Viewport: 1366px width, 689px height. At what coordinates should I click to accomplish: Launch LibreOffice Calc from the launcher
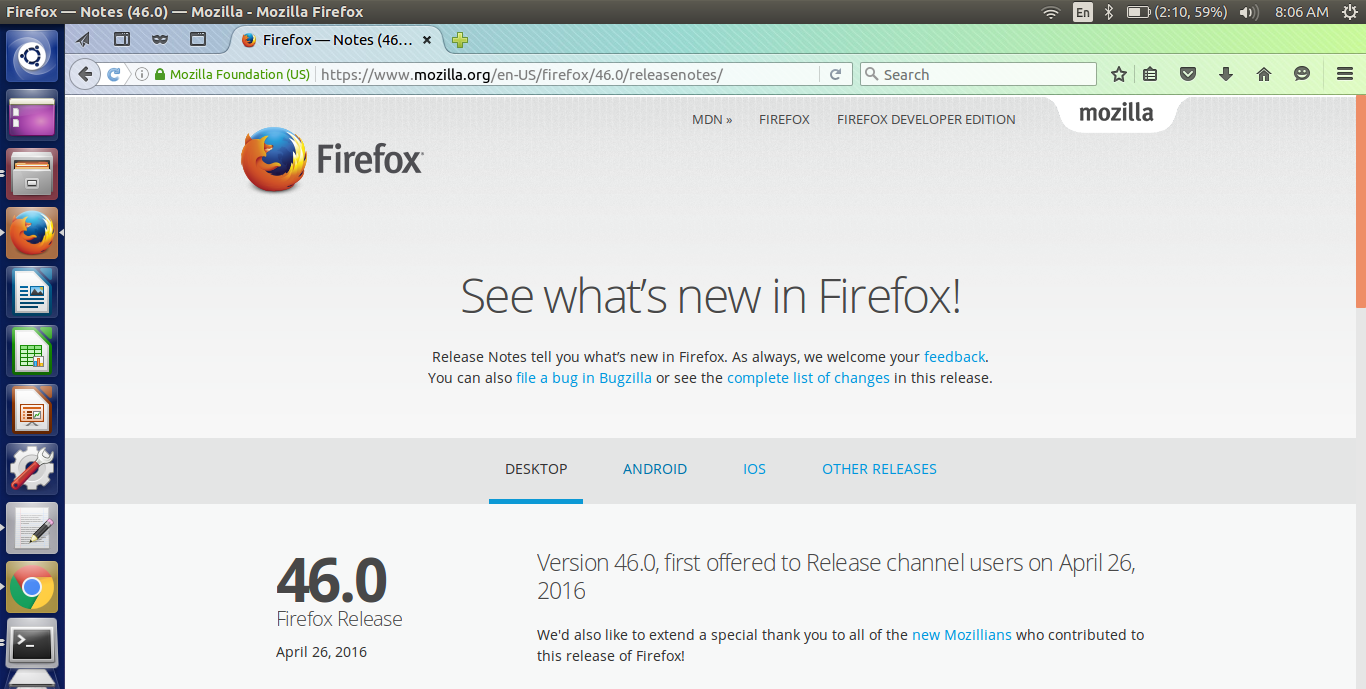[x=32, y=351]
